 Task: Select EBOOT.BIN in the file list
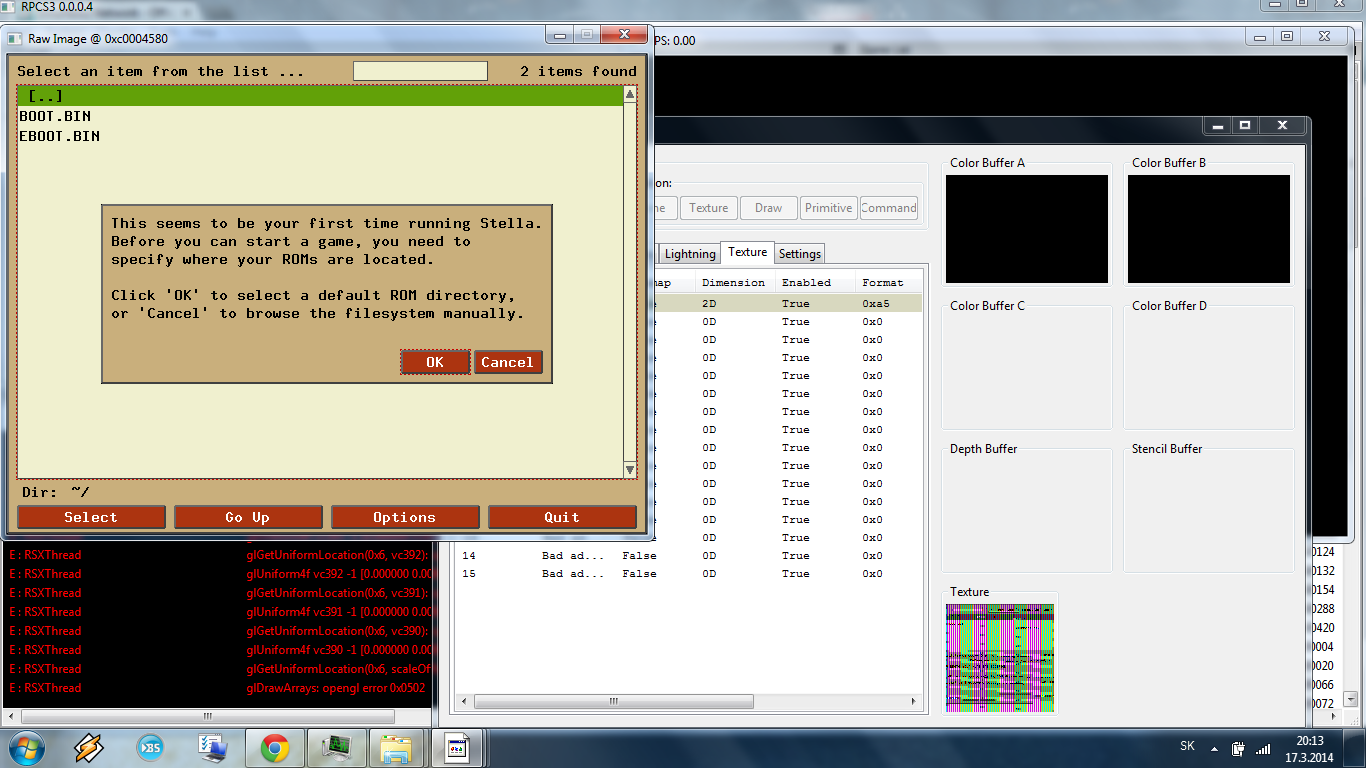(60, 136)
